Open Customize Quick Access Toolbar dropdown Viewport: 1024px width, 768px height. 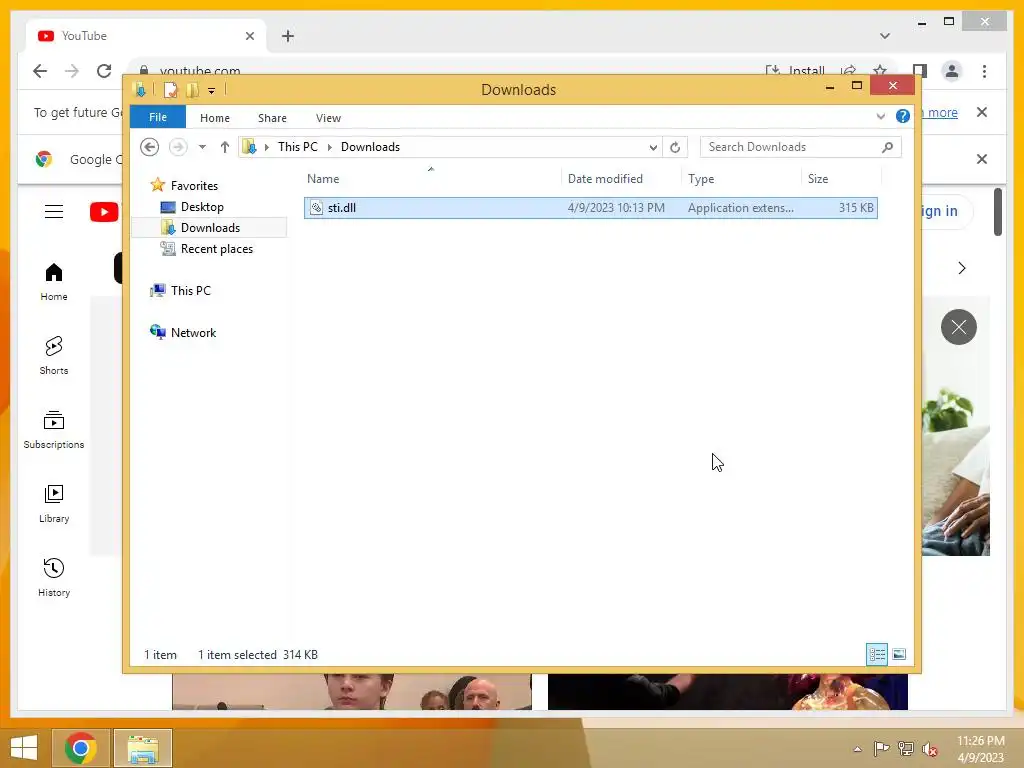coord(212,91)
